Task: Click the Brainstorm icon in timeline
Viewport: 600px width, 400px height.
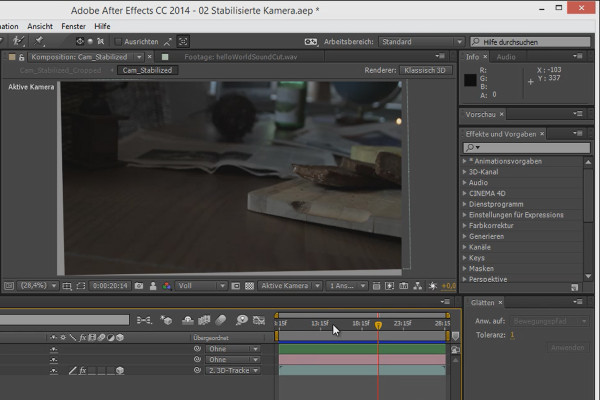Action: (242, 320)
